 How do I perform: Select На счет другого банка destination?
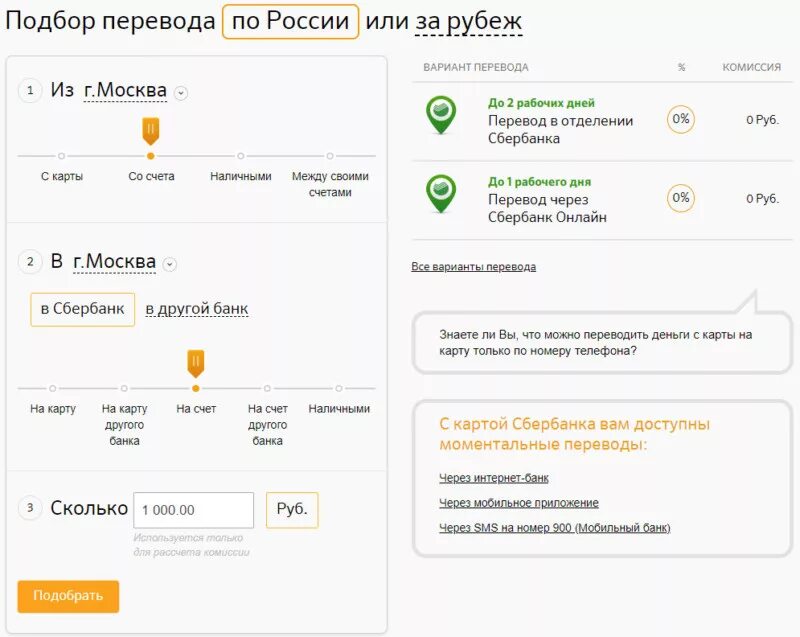[x=267, y=424]
